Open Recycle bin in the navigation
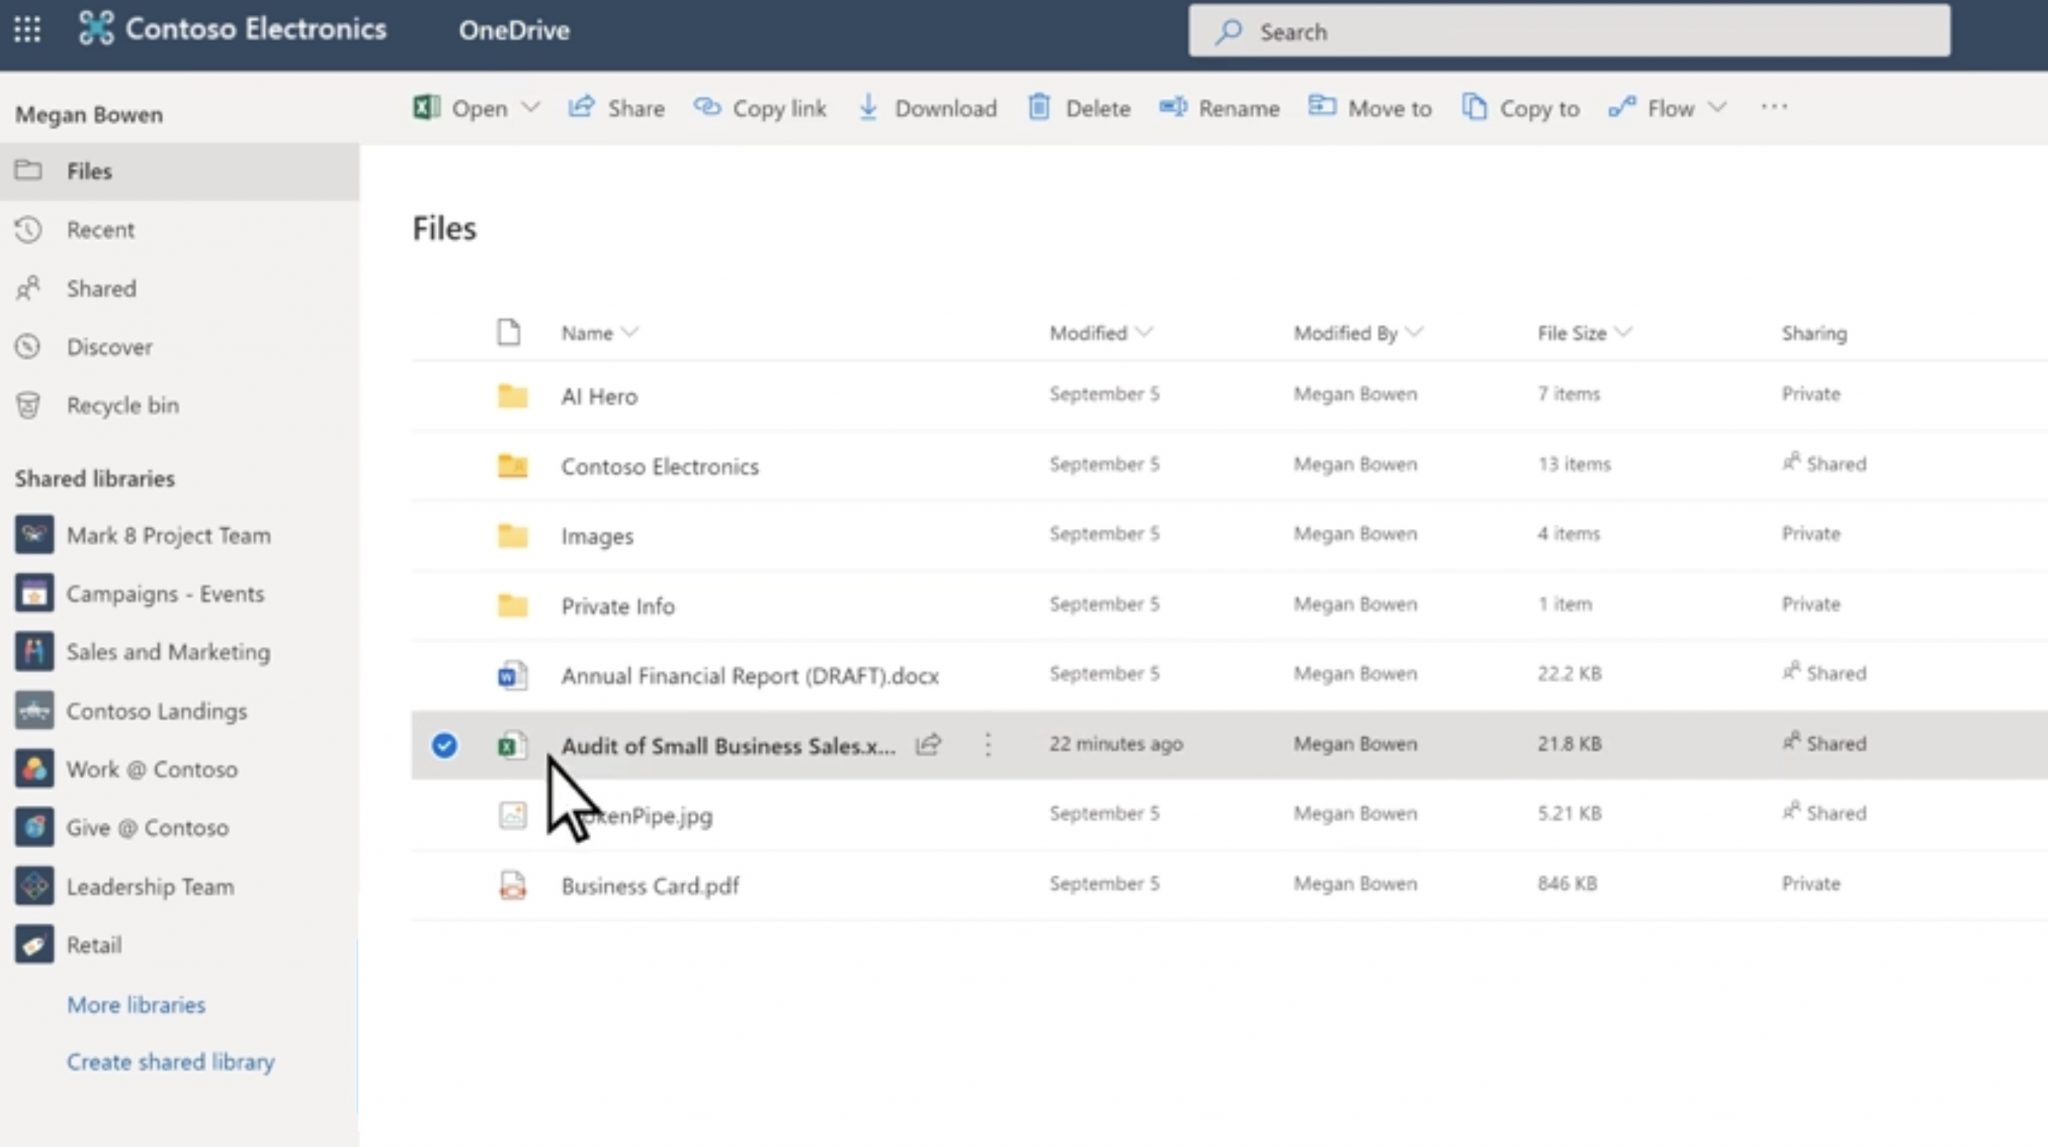Image resolution: width=2048 pixels, height=1147 pixels. point(122,405)
